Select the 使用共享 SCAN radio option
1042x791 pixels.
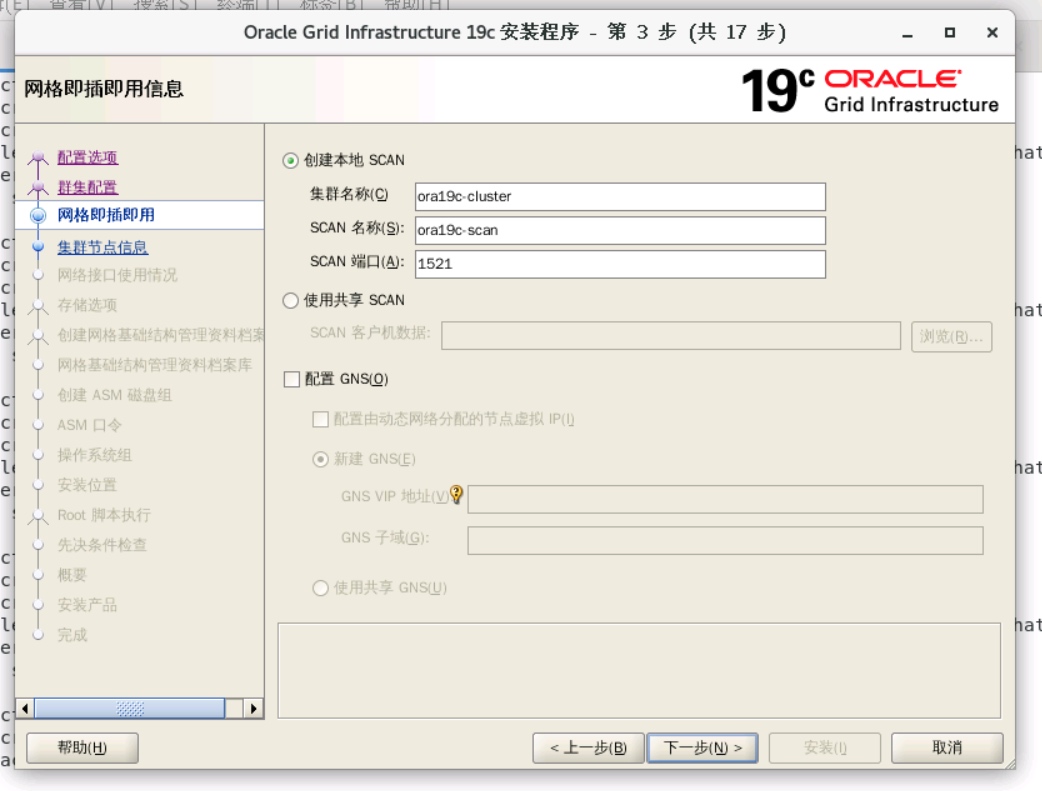pyautogui.click(x=291, y=300)
